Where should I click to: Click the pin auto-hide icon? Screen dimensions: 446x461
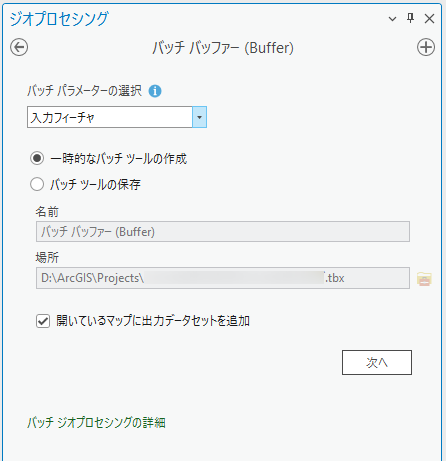[x=410, y=18]
